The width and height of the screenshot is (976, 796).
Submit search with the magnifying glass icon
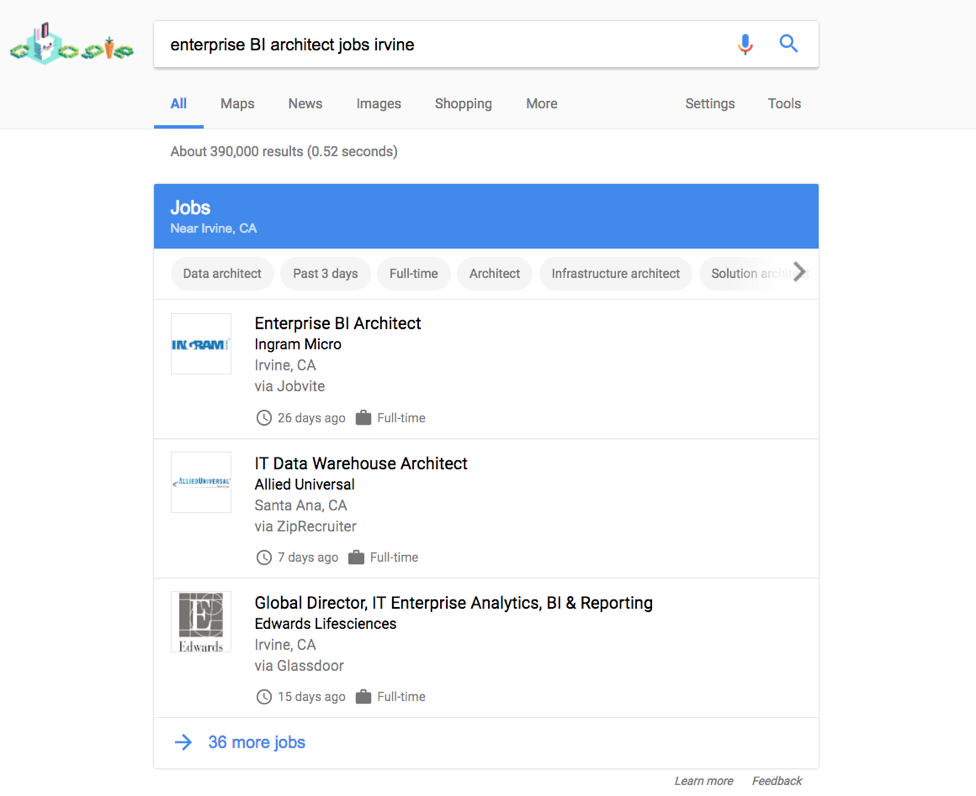click(x=789, y=44)
